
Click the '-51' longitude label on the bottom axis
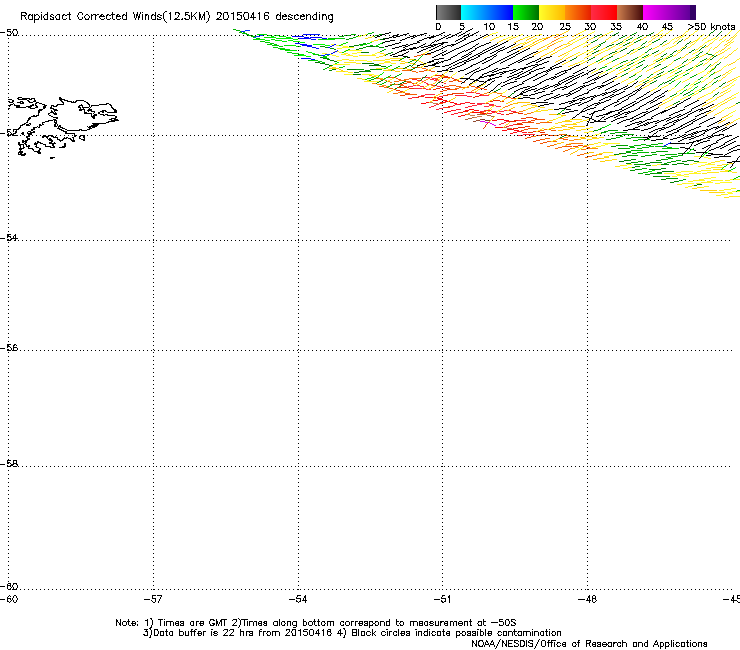tap(442, 599)
